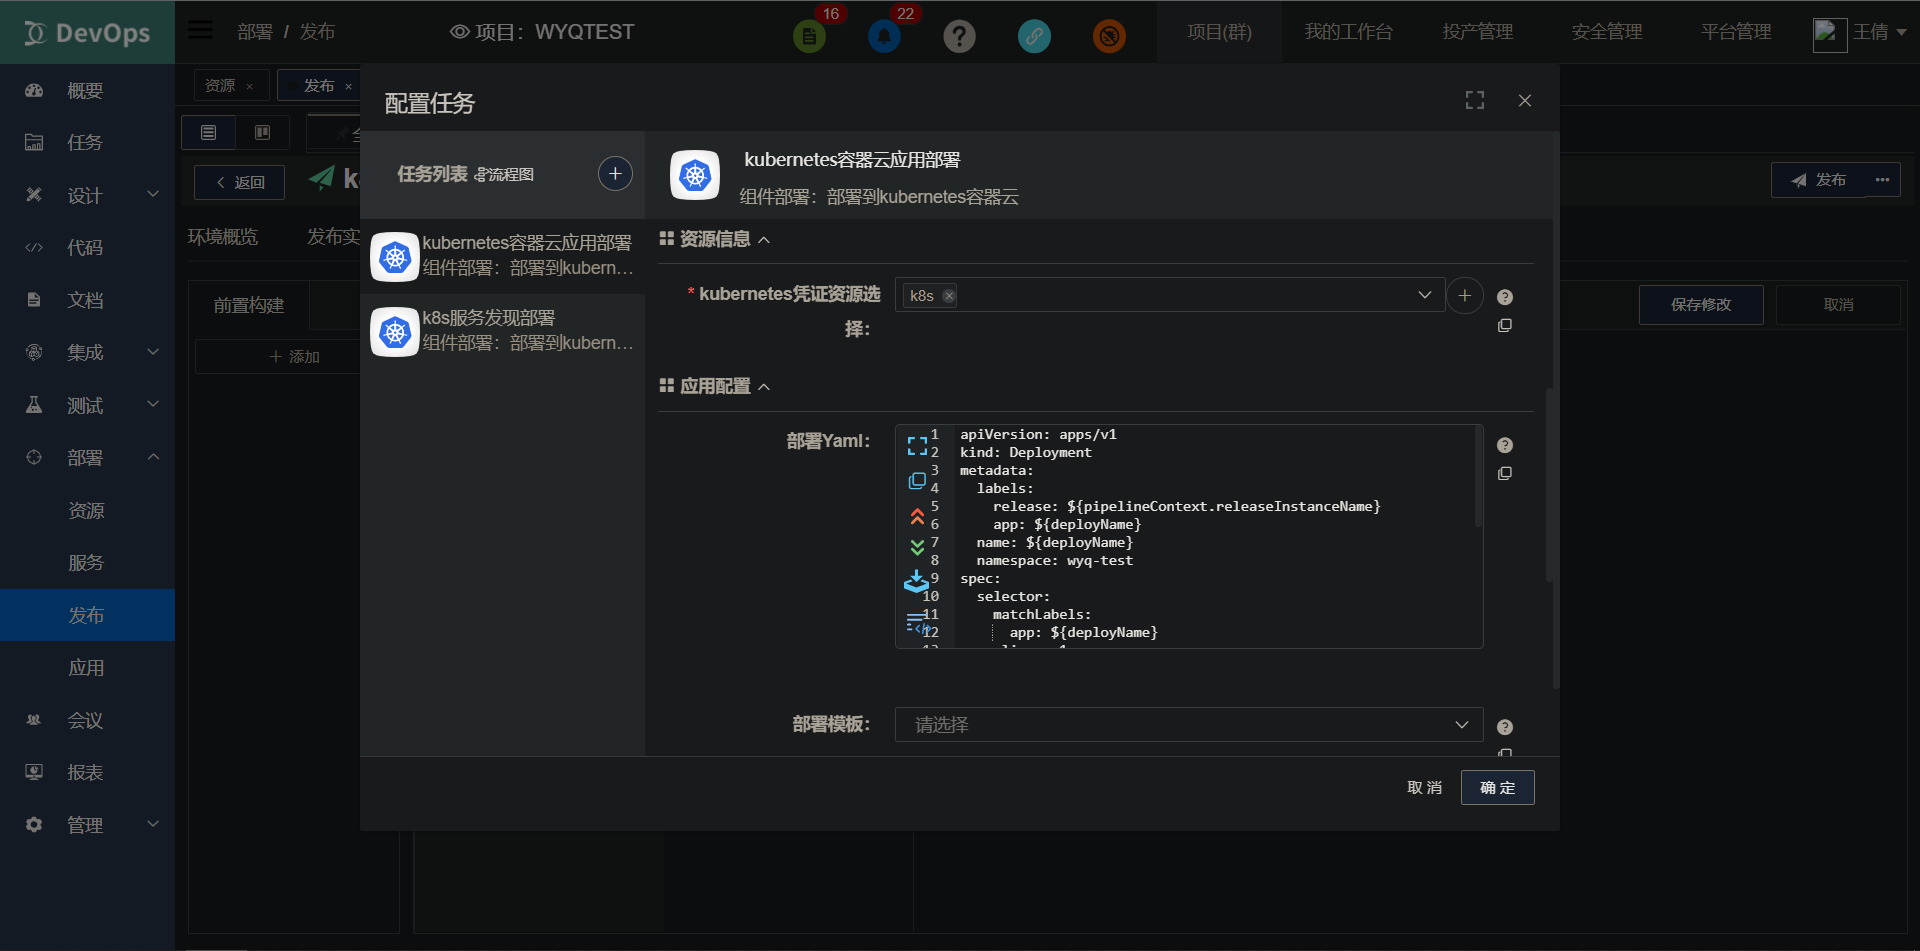Click the link/chain icon in the header
The image size is (1920, 951).
(1034, 35)
